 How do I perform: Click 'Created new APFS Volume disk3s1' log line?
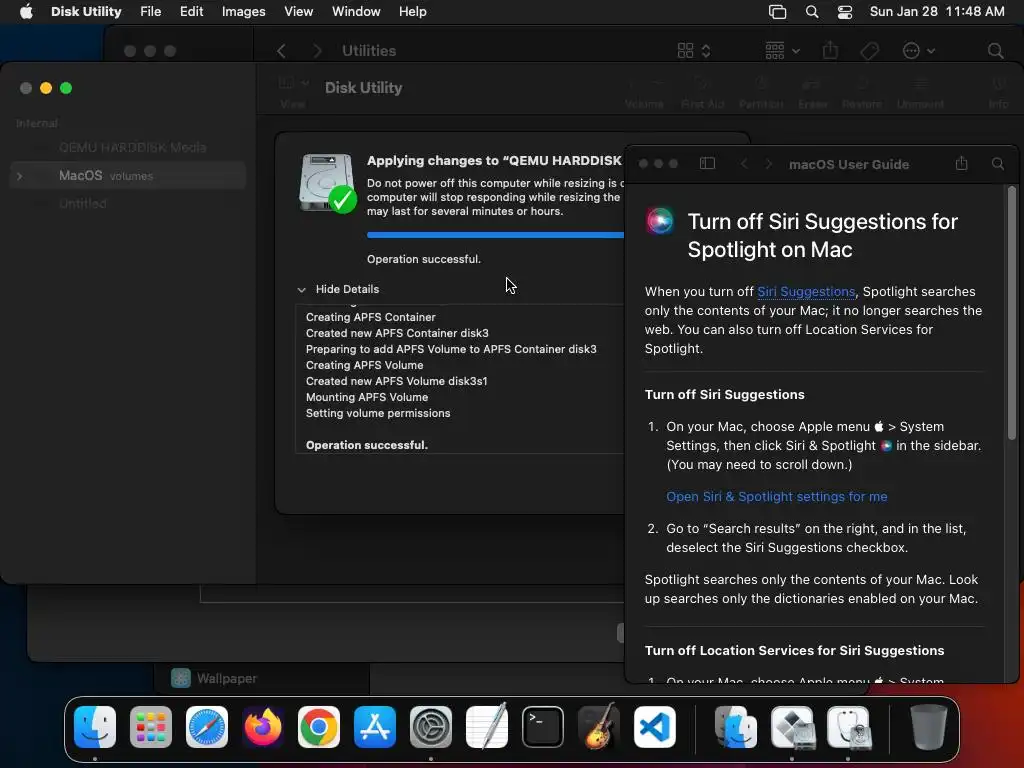[x=396, y=381]
